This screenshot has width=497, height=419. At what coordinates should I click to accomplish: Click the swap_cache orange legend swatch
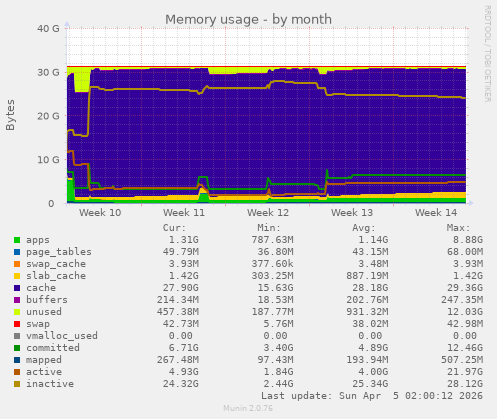[x=17, y=264]
